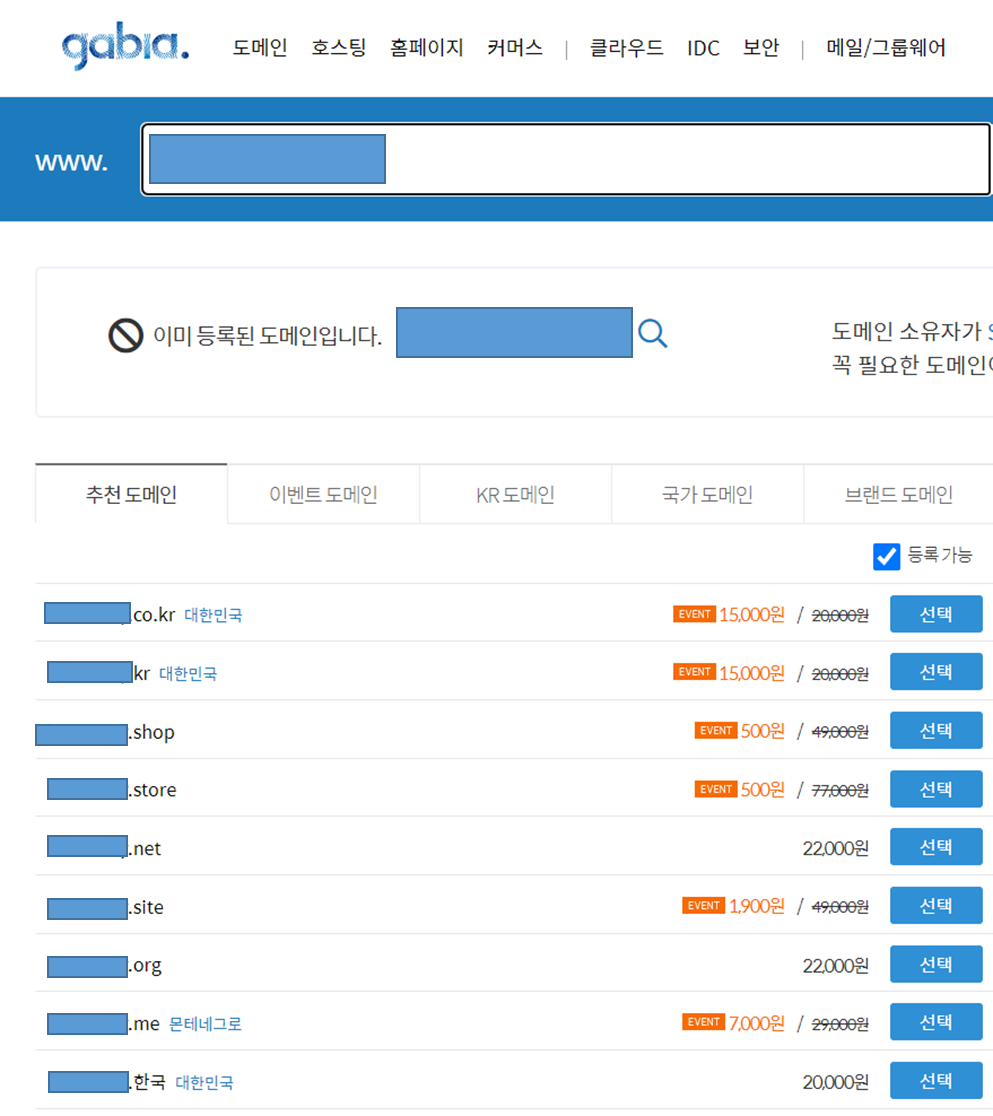Click the EVENT badge on the .shop row
993x1116 pixels.
(716, 731)
